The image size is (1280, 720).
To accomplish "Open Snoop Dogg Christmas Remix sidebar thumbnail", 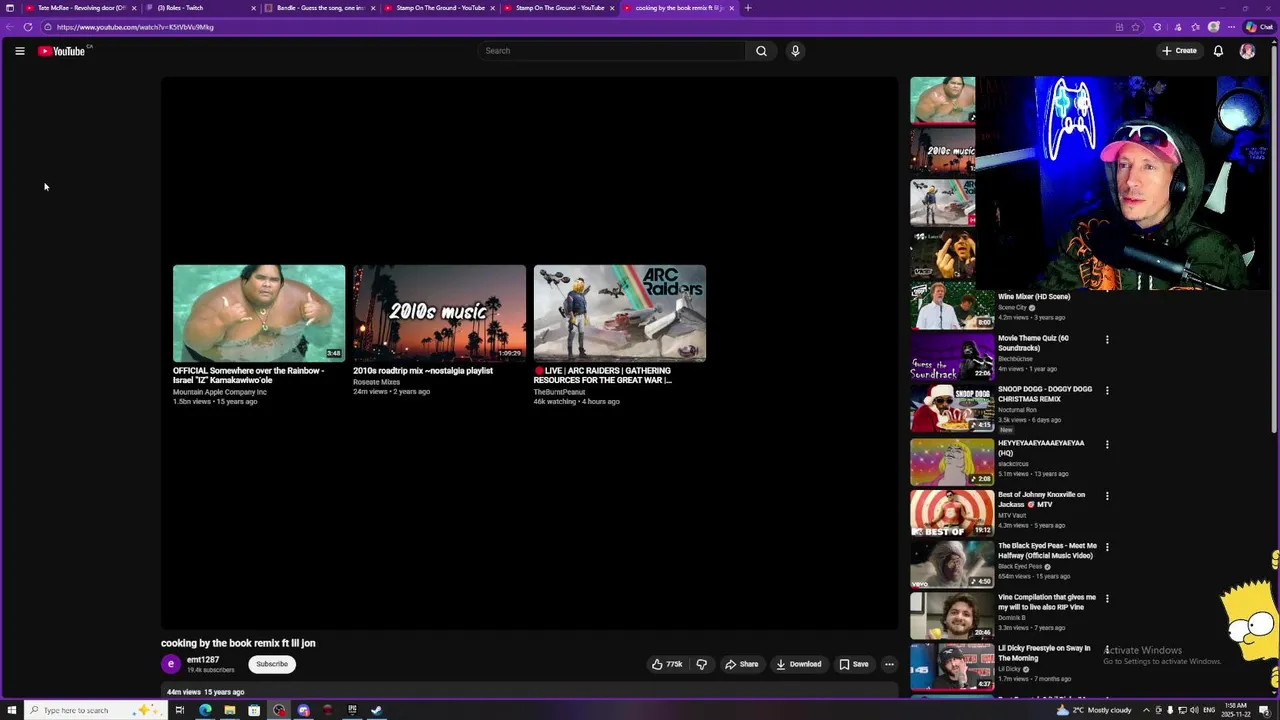I will click(952, 409).
